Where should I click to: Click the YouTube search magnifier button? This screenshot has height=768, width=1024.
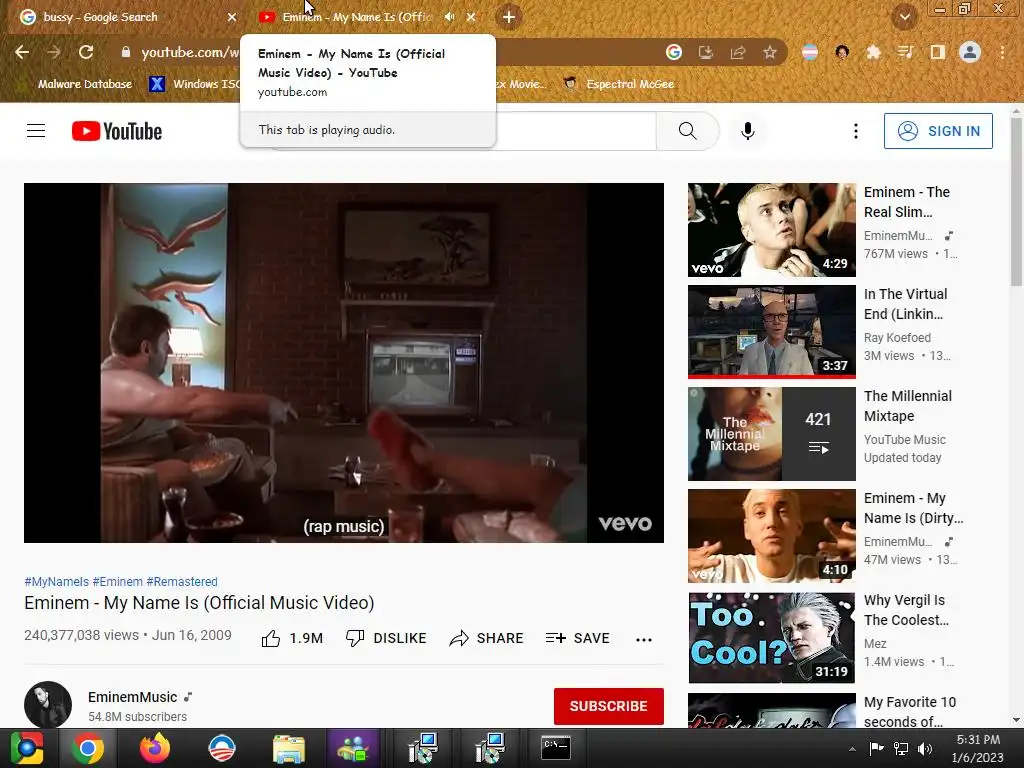(x=687, y=131)
